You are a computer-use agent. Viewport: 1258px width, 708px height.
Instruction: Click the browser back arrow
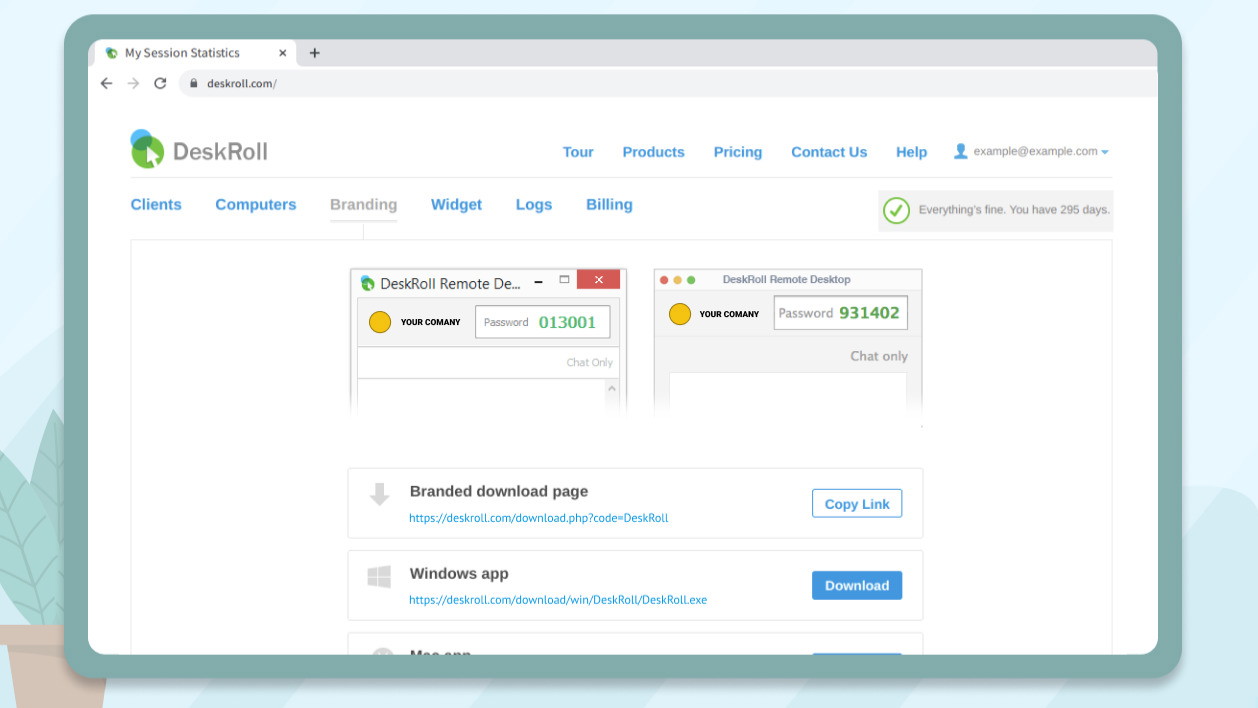(107, 84)
